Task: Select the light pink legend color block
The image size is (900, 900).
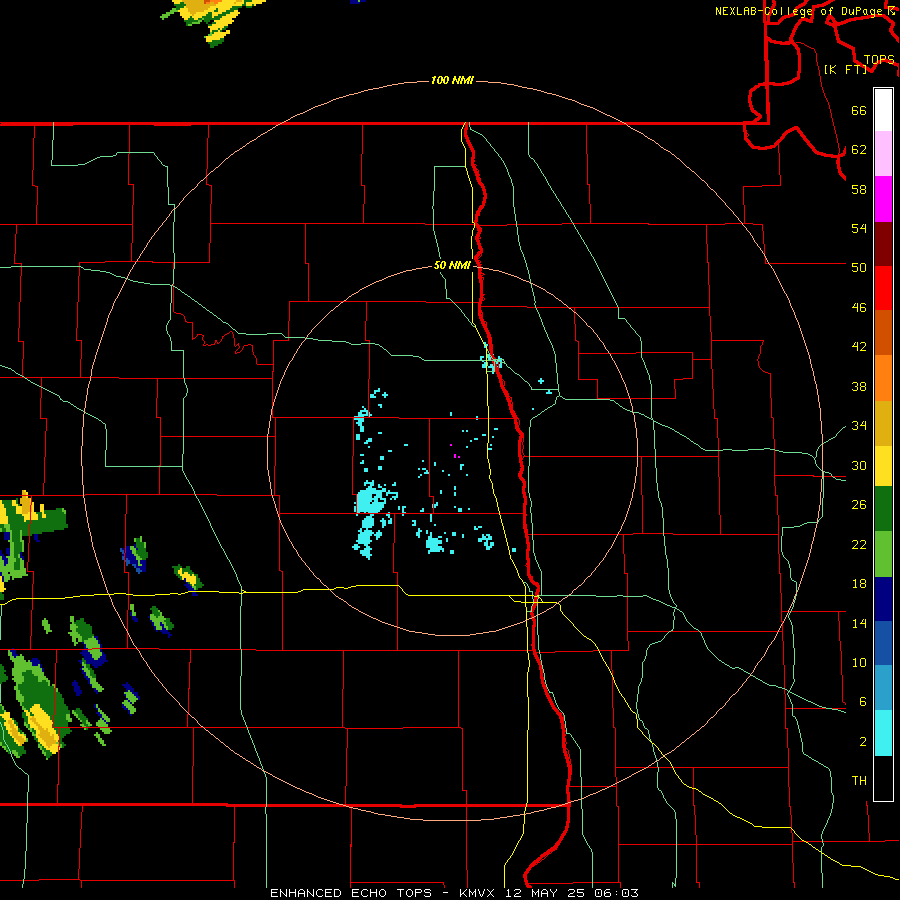Action: pos(883,154)
